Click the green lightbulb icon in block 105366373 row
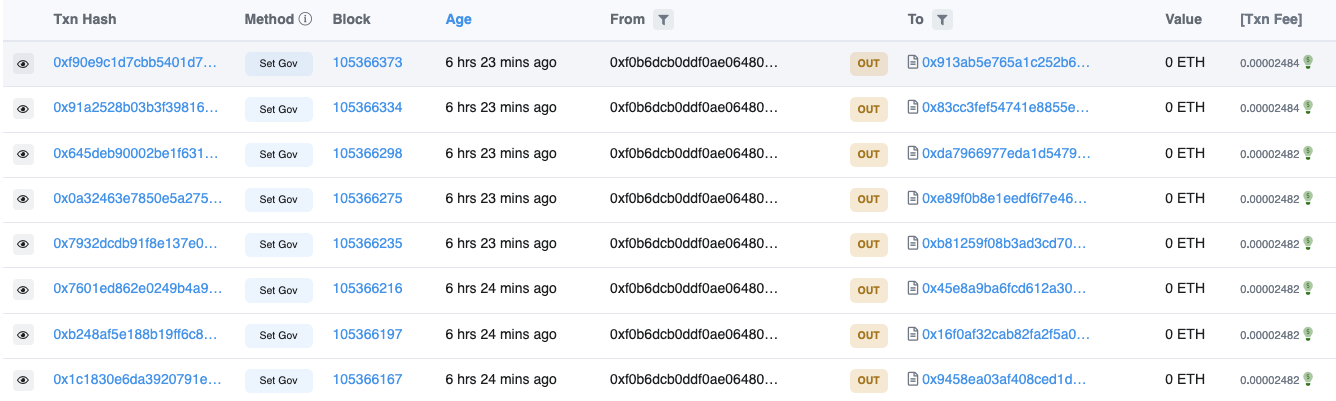This screenshot has height=401, width=1336. (x=1308, y=62)
